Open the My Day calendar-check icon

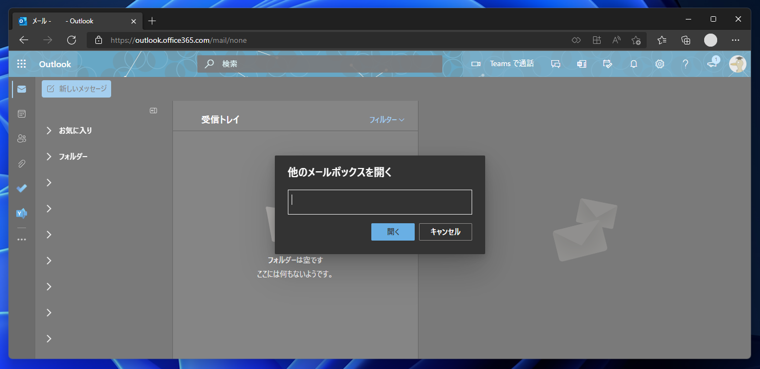607,64
